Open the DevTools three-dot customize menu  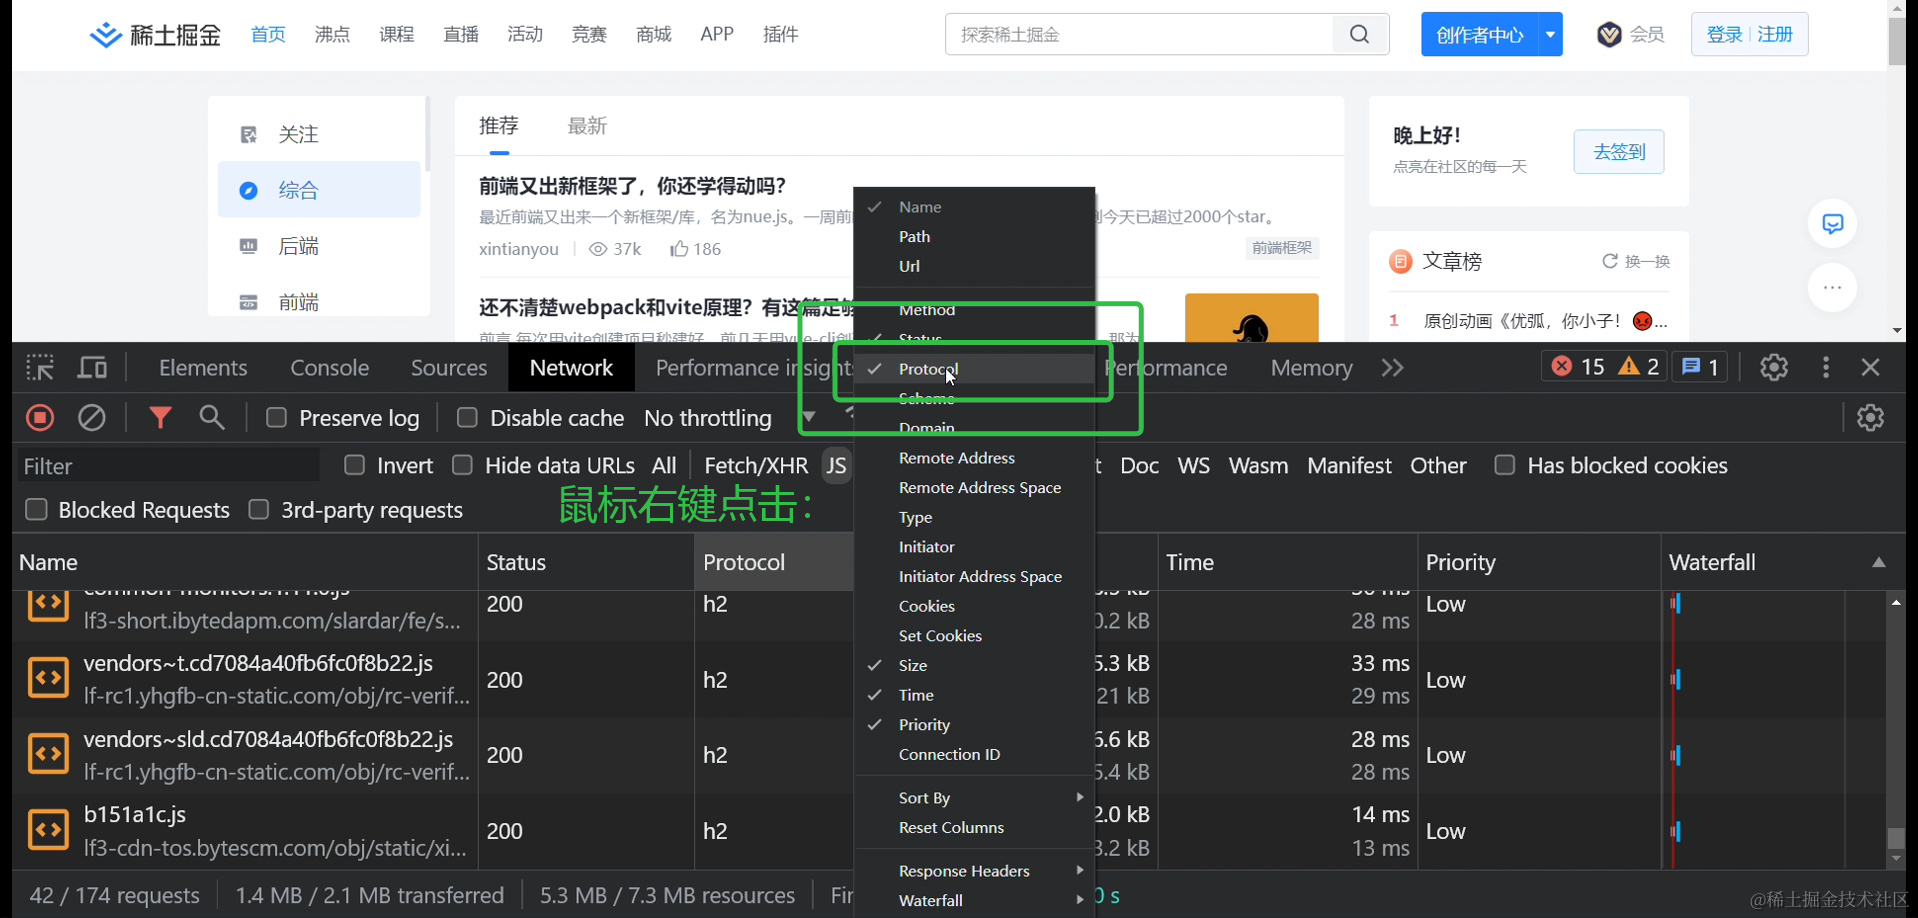pyautogui.click(x=1826, y=368)
